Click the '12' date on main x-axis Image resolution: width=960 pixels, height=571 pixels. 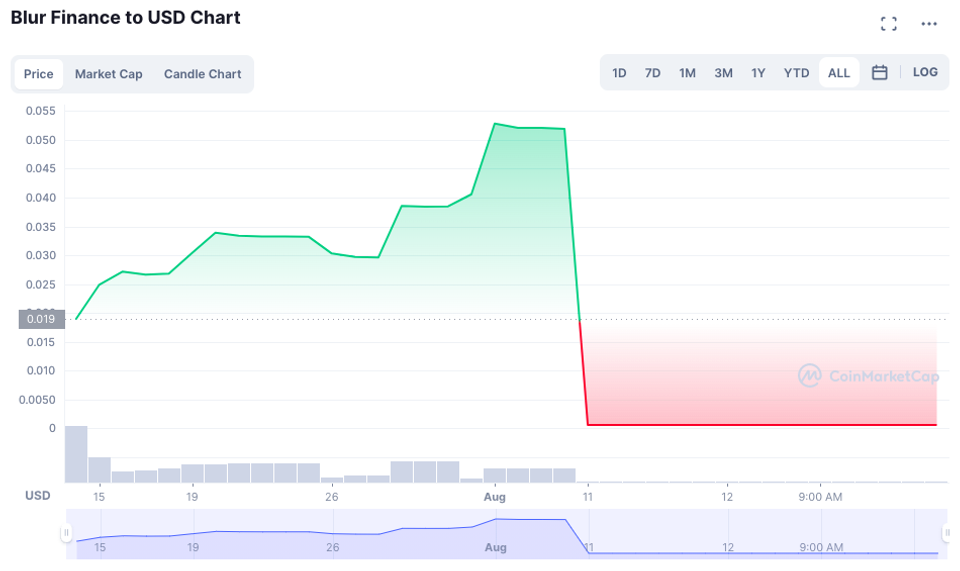tap(727, 497)
